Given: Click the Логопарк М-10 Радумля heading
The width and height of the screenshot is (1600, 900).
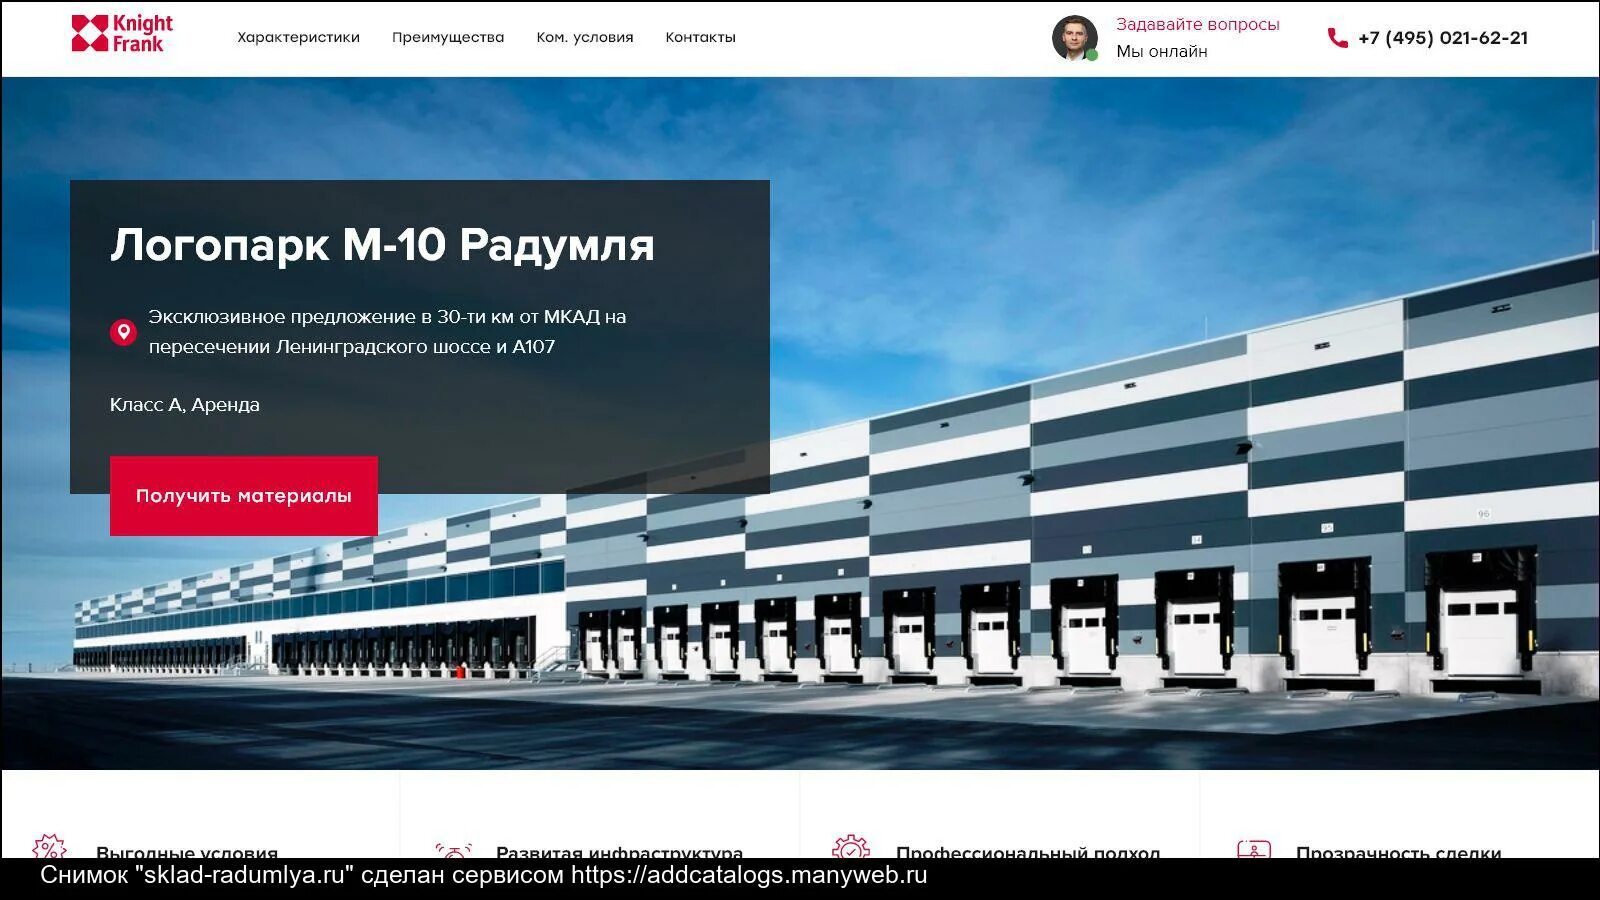Looking at the screenshot, I should click(382, 245).
